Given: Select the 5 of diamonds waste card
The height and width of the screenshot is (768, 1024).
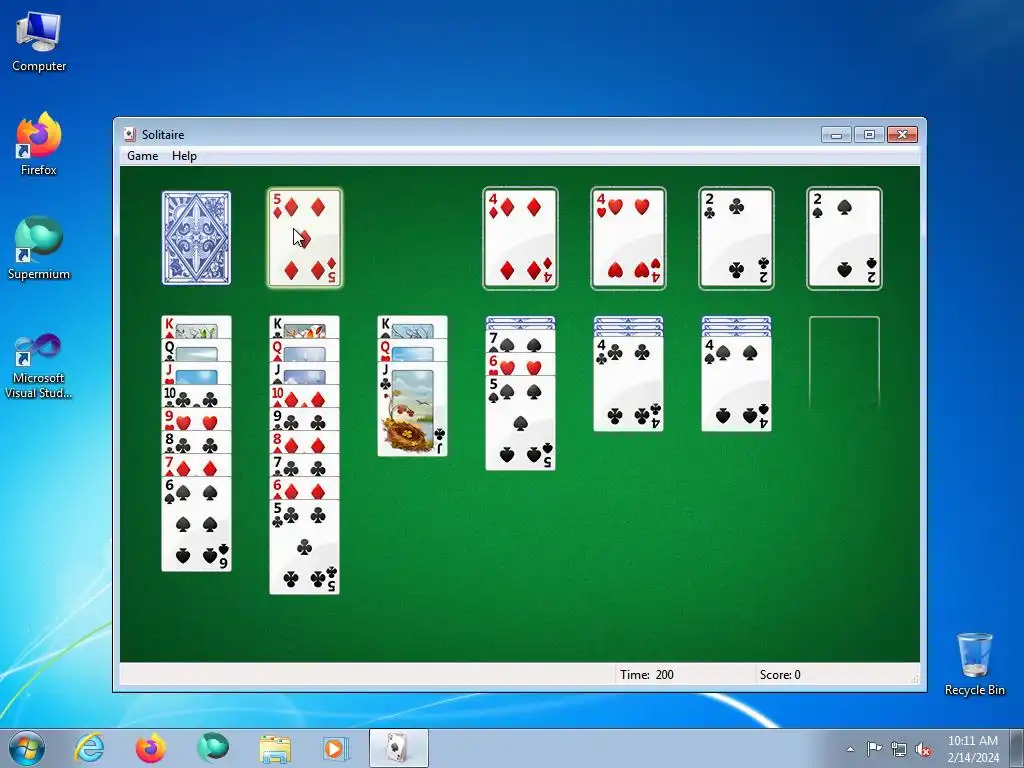Looking at the screenshot, I should [304, 238].
